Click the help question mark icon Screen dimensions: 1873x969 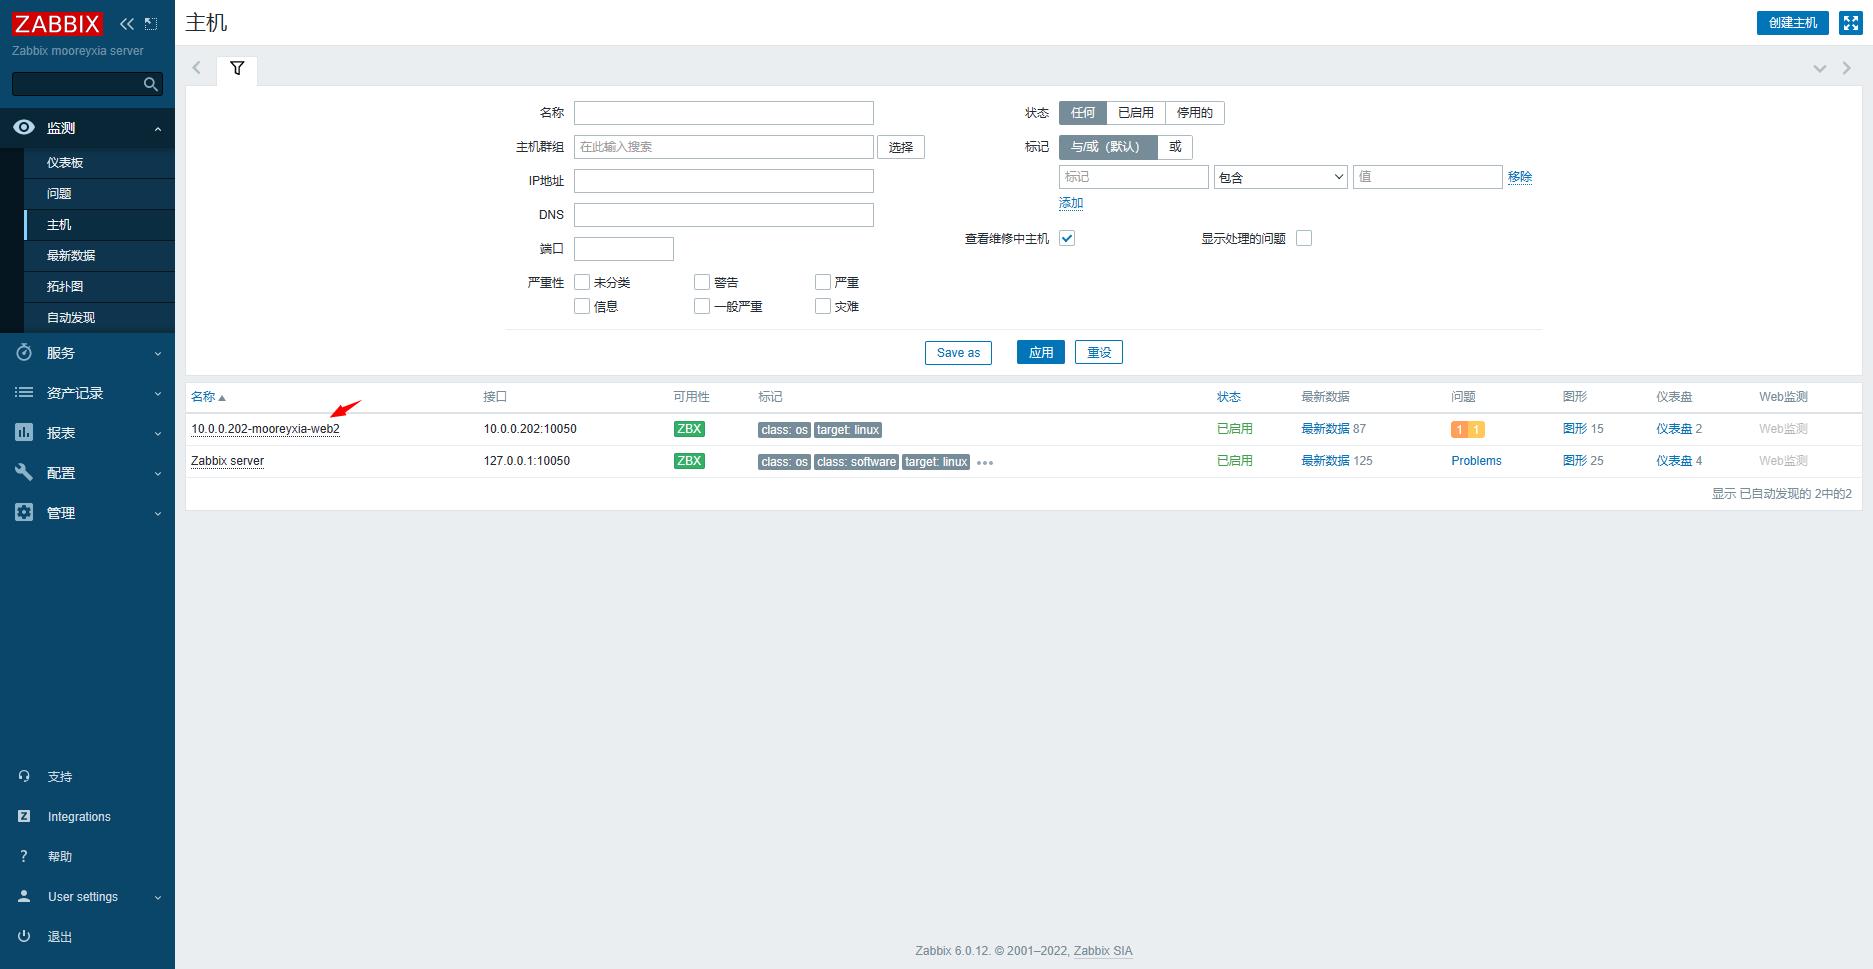[x=24, y=856]
